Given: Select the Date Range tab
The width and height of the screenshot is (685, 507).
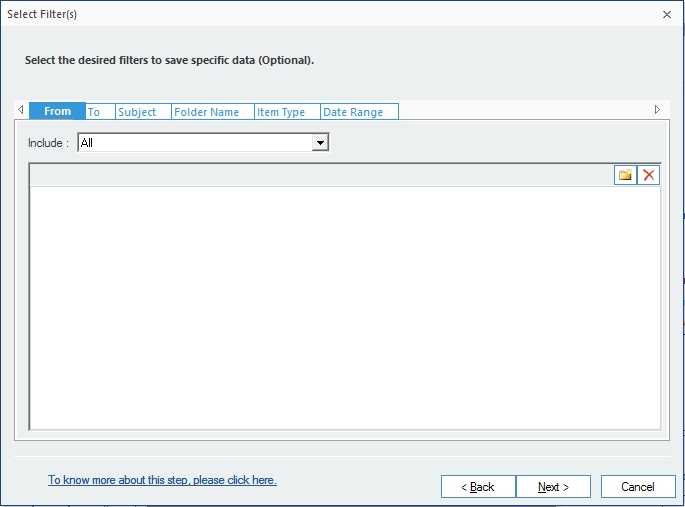Looking at the screenshot, I should [360, 112].
